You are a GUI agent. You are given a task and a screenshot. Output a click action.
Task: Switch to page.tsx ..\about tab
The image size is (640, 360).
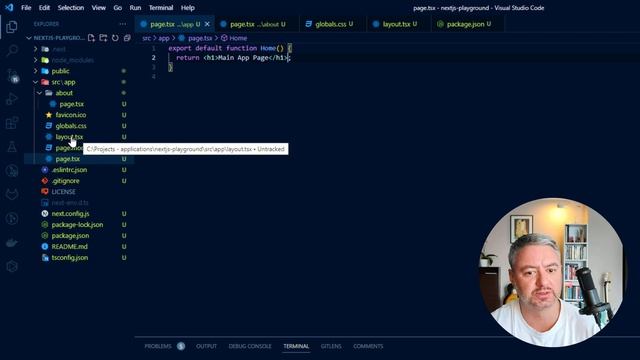click(257, 24)
